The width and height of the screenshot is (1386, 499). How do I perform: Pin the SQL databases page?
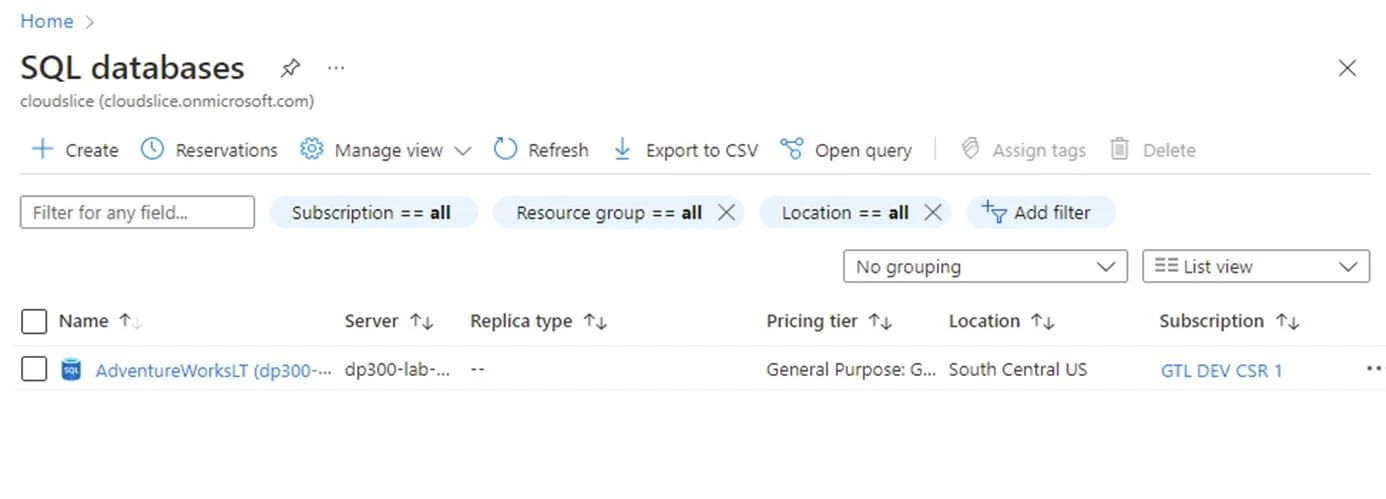tap(290, 68)
